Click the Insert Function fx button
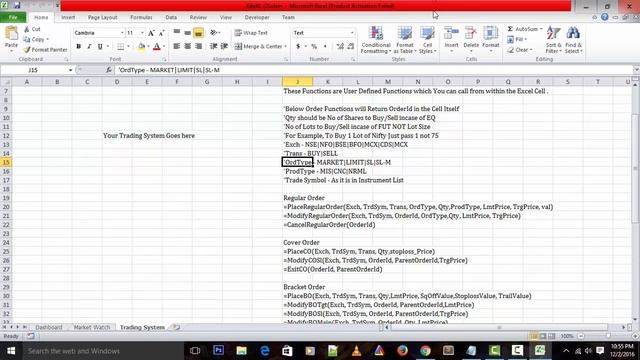Screen dimensions: 640x360 click(x=109, y=70)
